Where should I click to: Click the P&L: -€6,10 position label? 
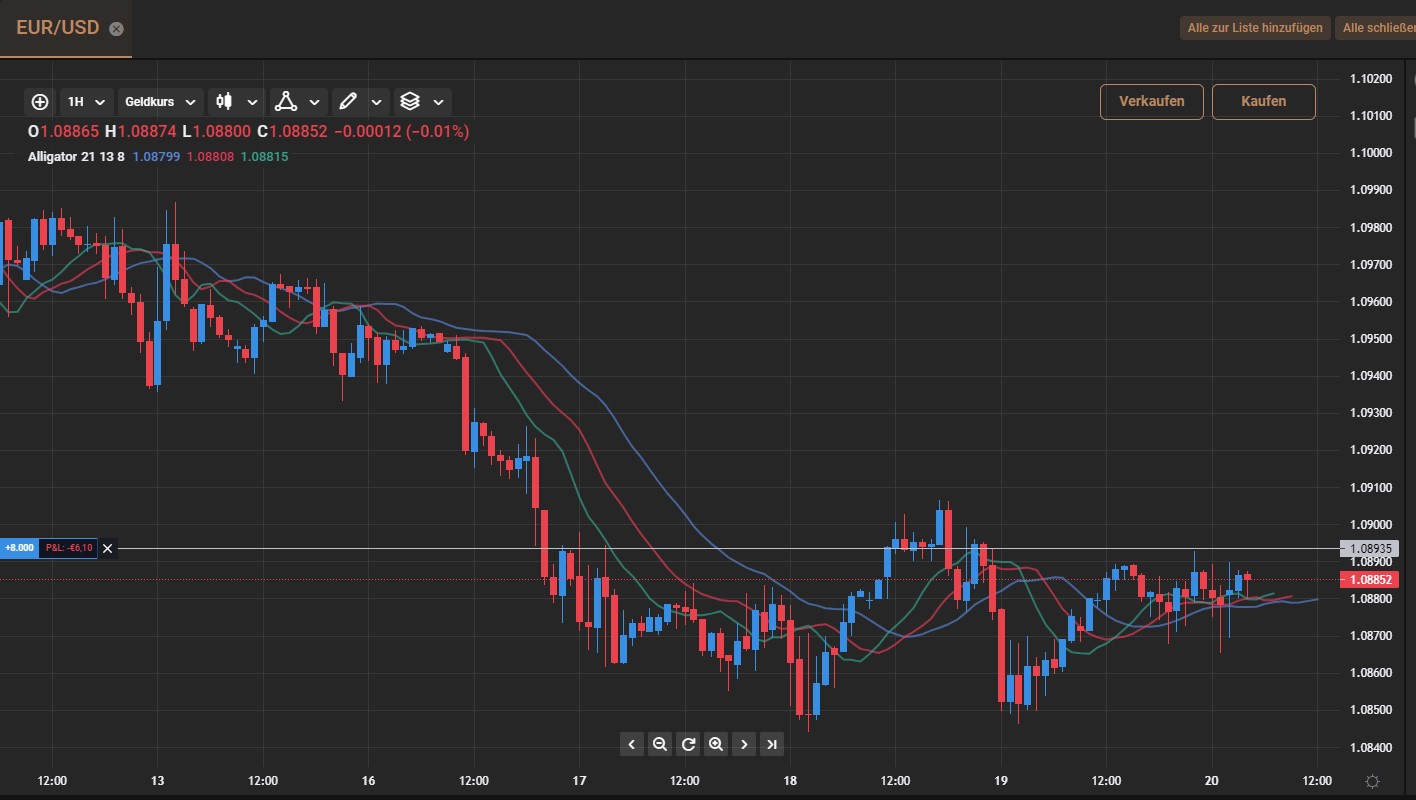click(x=68, y=548)
